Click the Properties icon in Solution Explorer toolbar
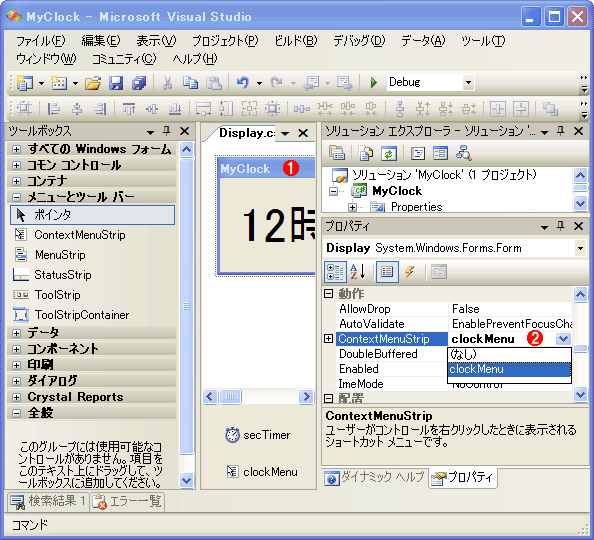This screenshot has width=594, height=540. point(336,153)
